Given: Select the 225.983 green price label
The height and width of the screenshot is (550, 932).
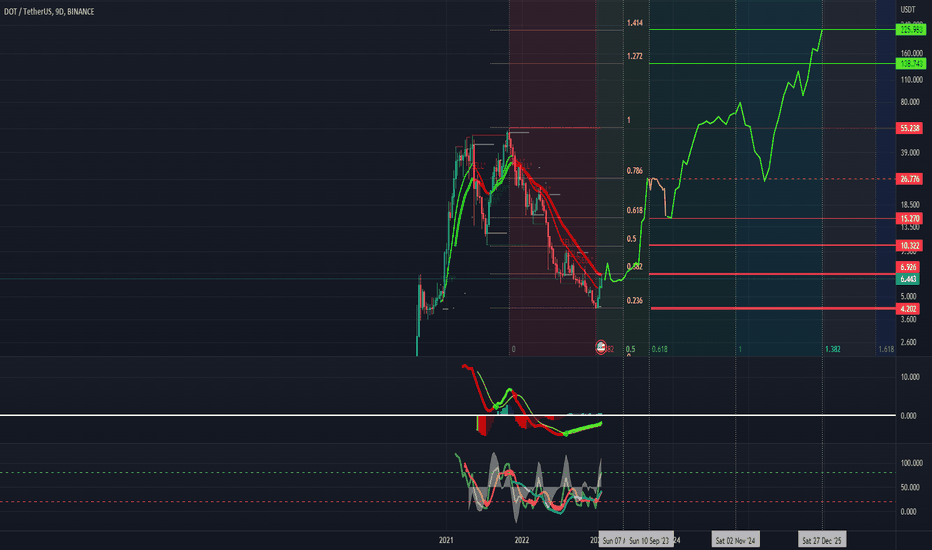Looking at the screenshot, I should pos(911,29).
